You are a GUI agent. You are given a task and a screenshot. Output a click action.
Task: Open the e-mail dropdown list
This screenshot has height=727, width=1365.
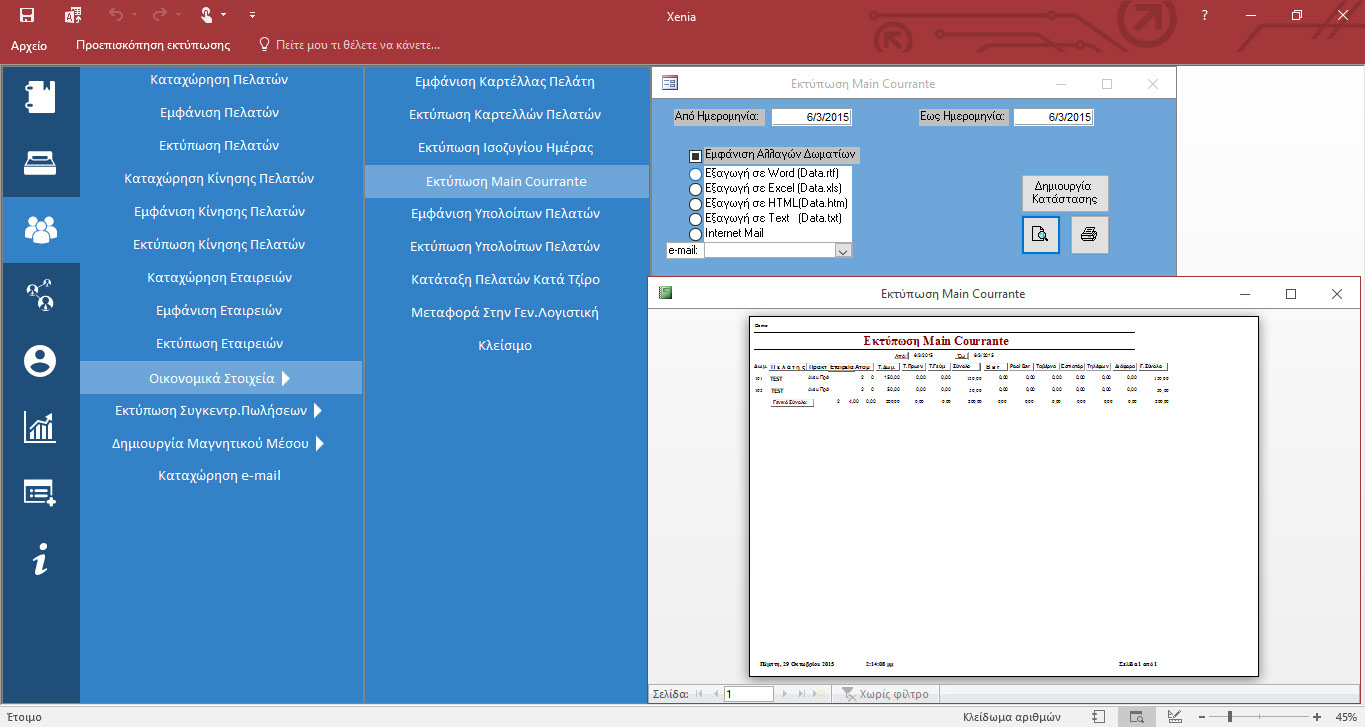[843, 251]
